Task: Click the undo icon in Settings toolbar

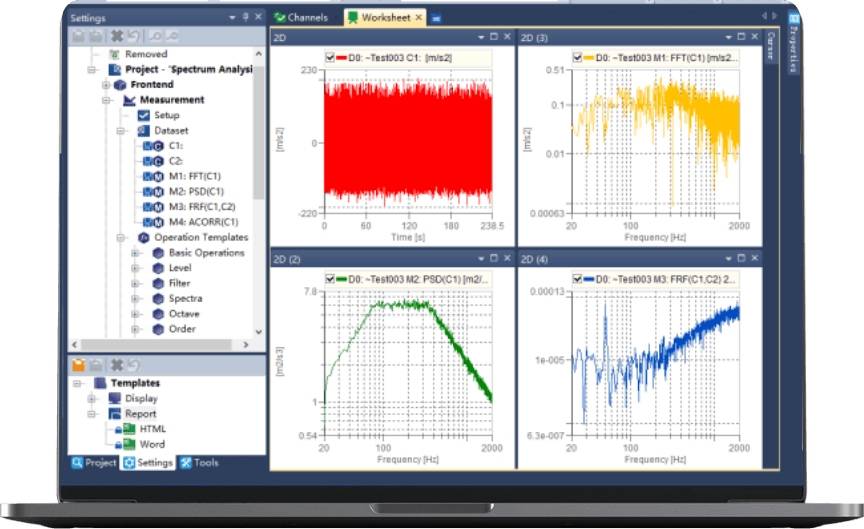Action: [x=133, y=36]
